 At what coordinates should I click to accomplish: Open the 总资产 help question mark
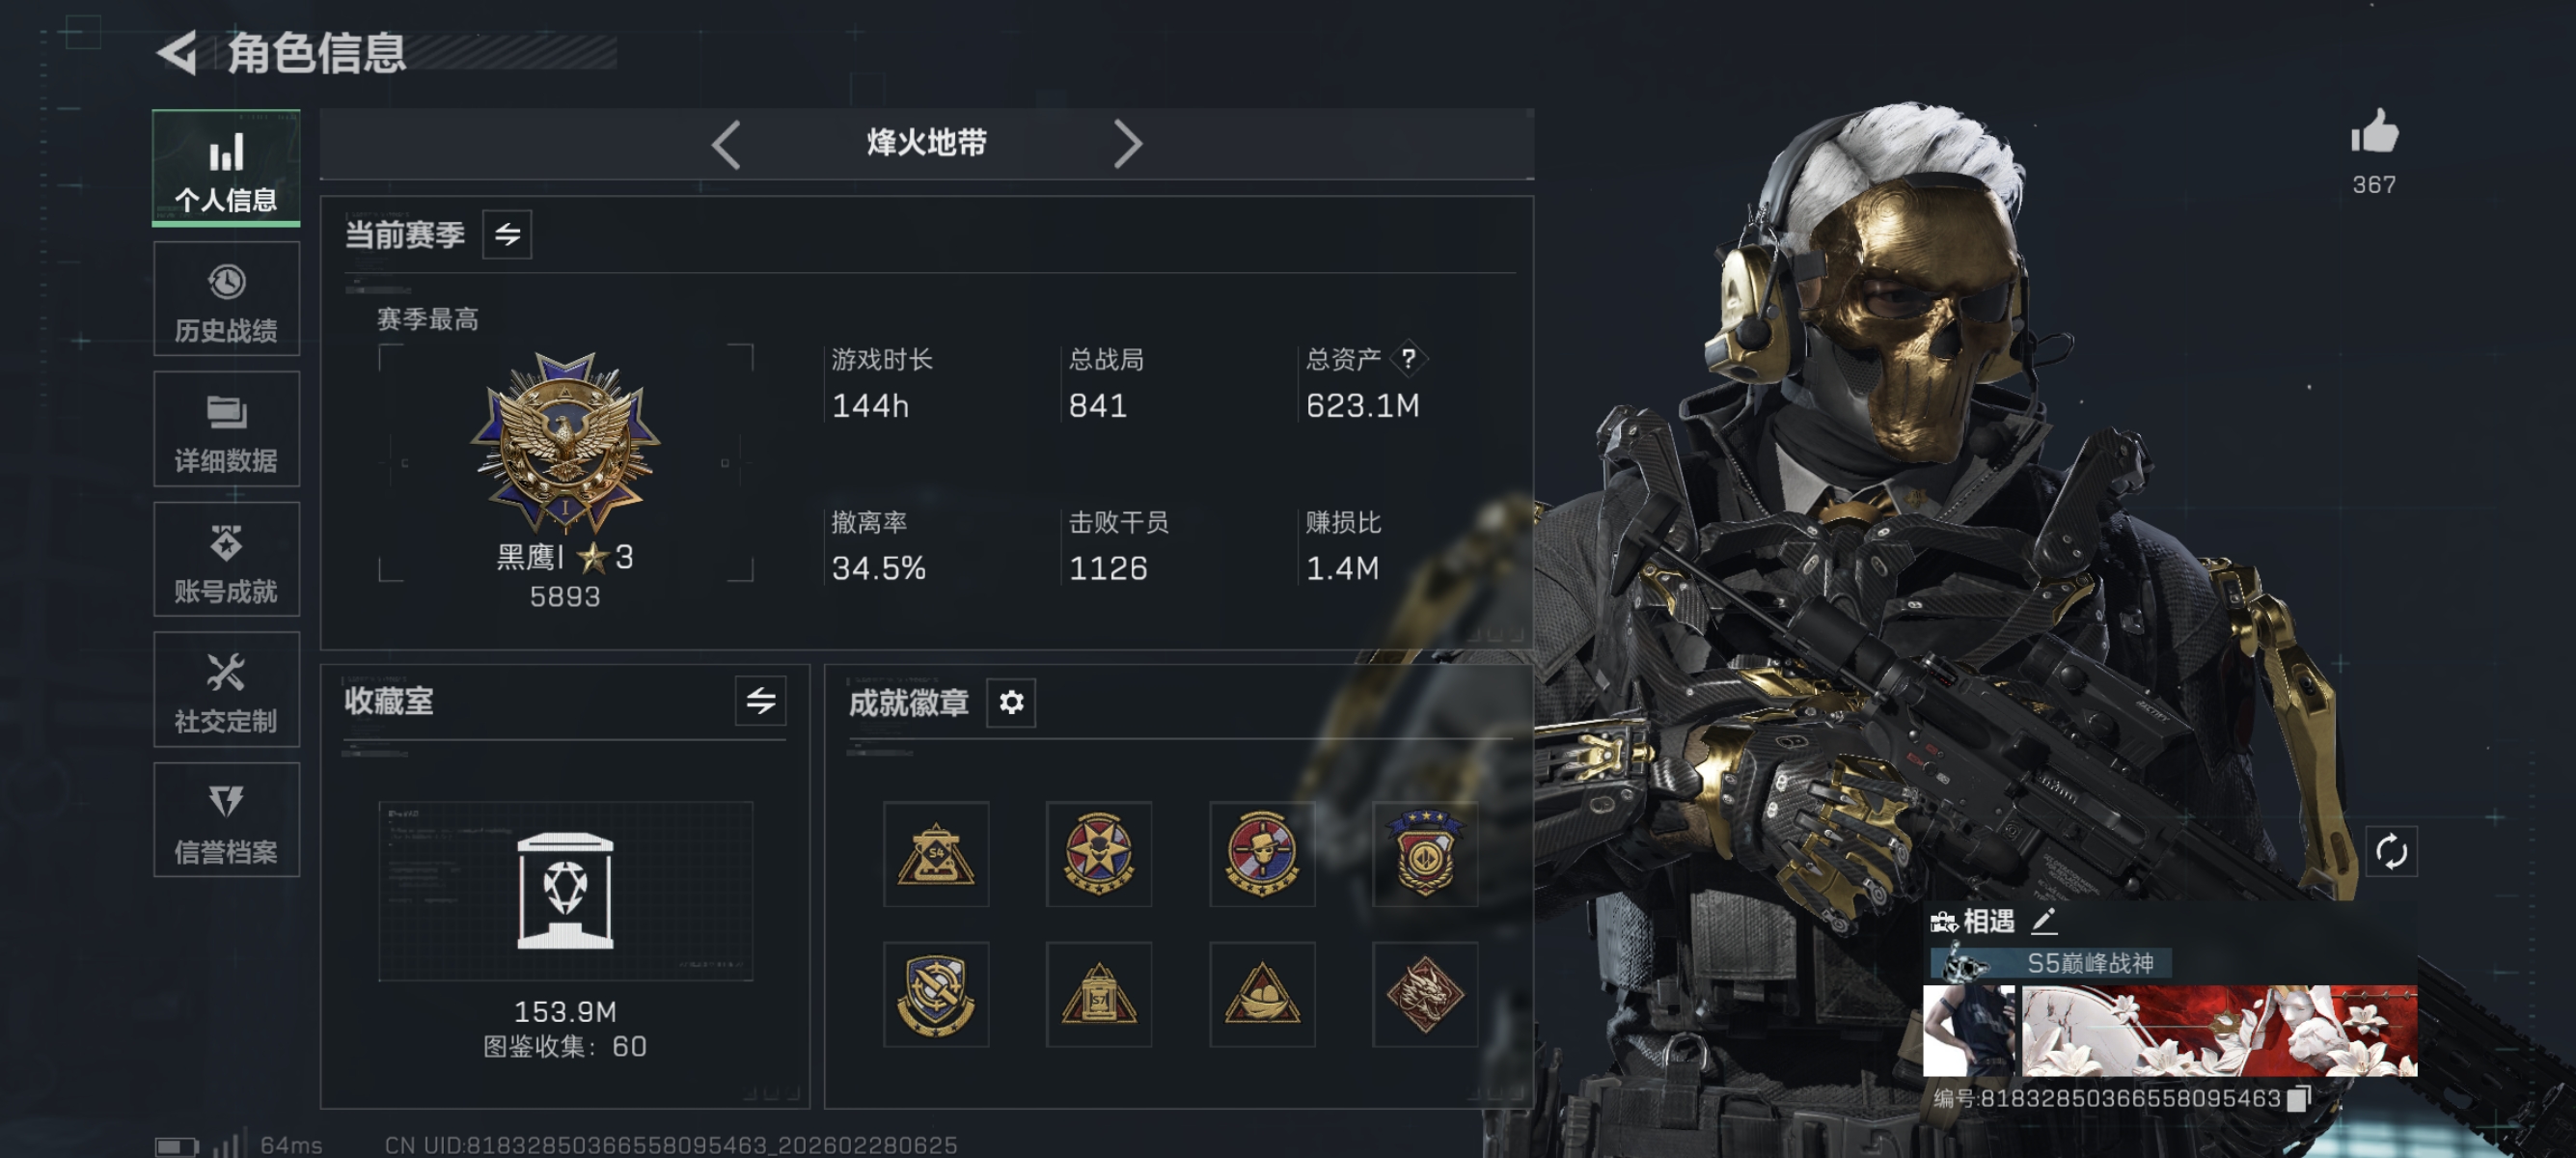[x=1408, y=358]
